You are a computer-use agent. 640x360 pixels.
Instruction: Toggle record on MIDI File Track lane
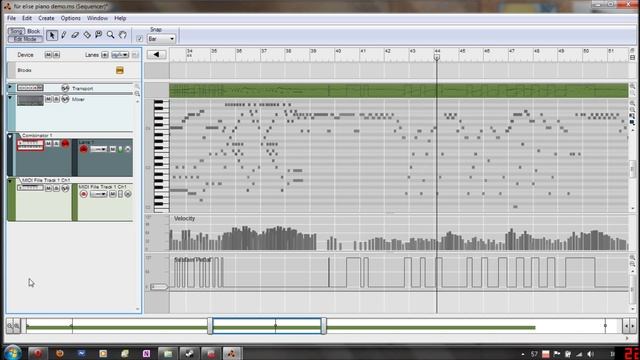tap(84, 194)
